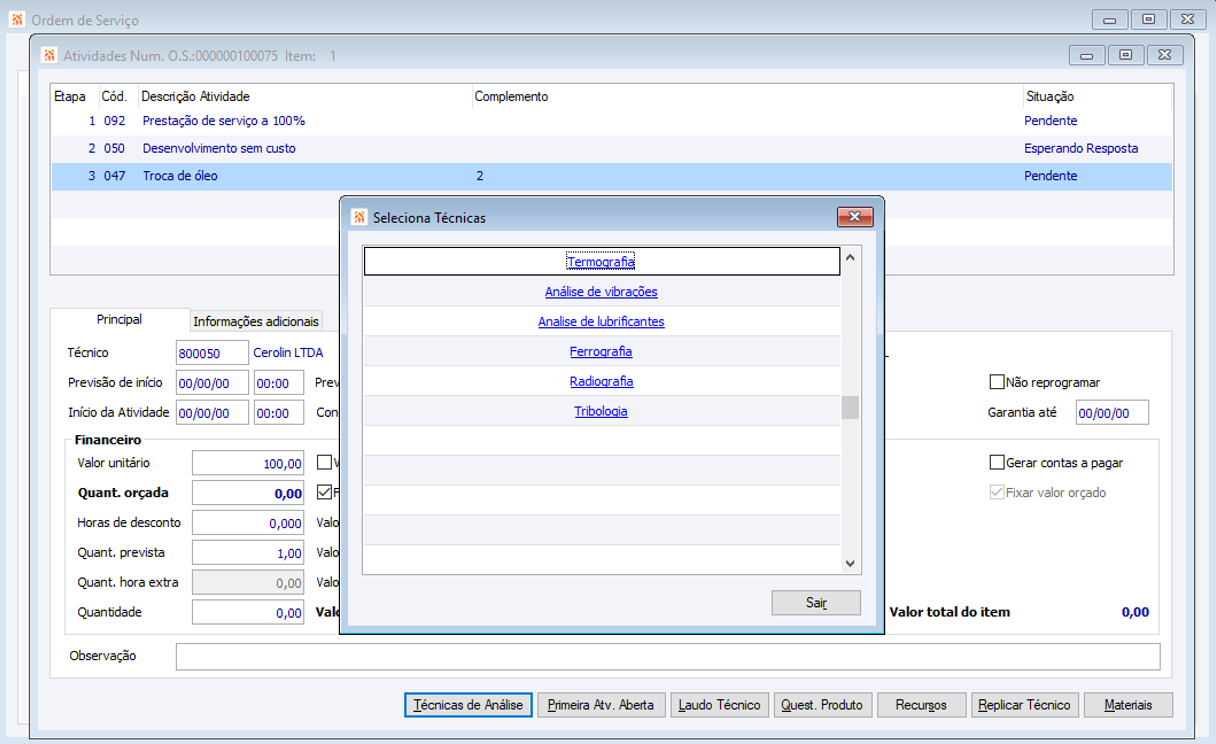Click the Cód. column header

tap(114, 97)
